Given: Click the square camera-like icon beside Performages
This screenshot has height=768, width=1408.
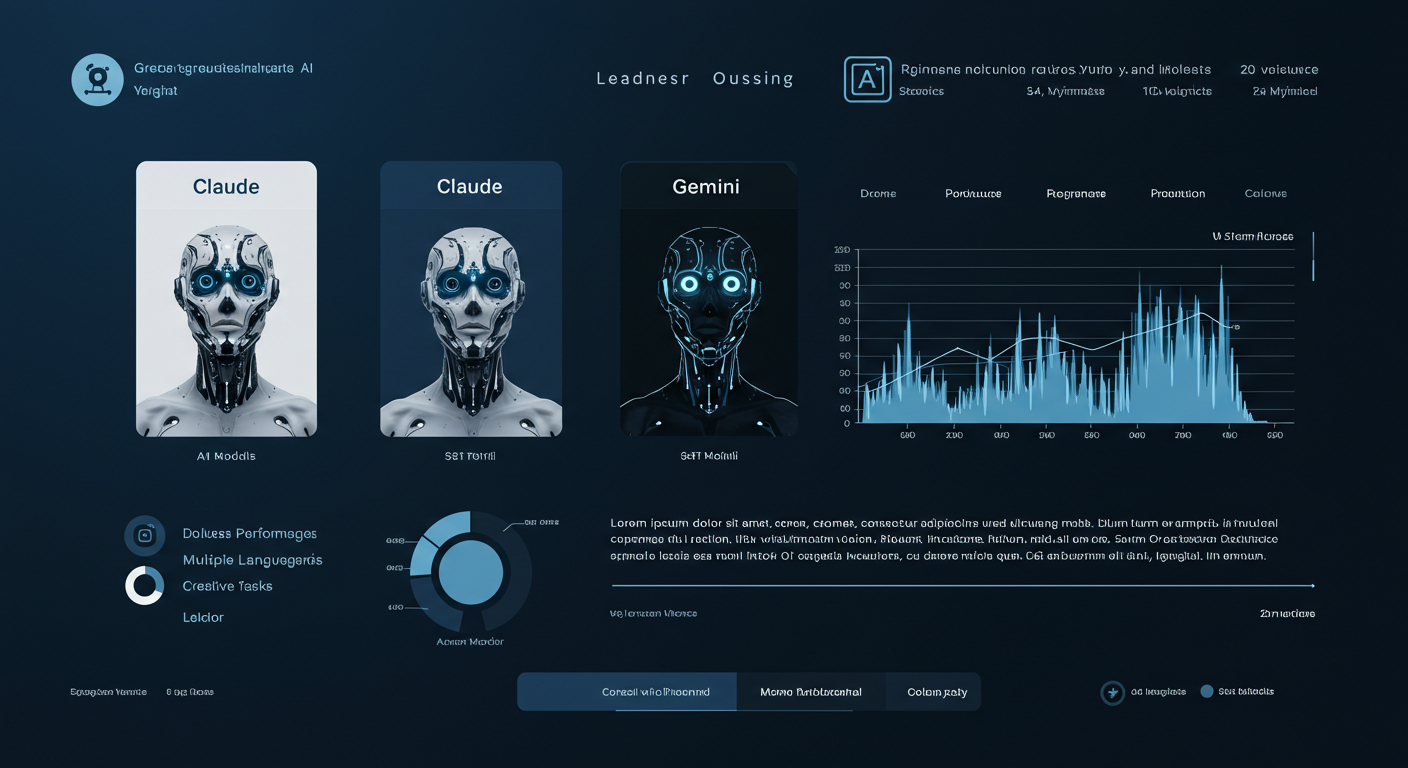Looking at the screenshot, I should (144, 536).
